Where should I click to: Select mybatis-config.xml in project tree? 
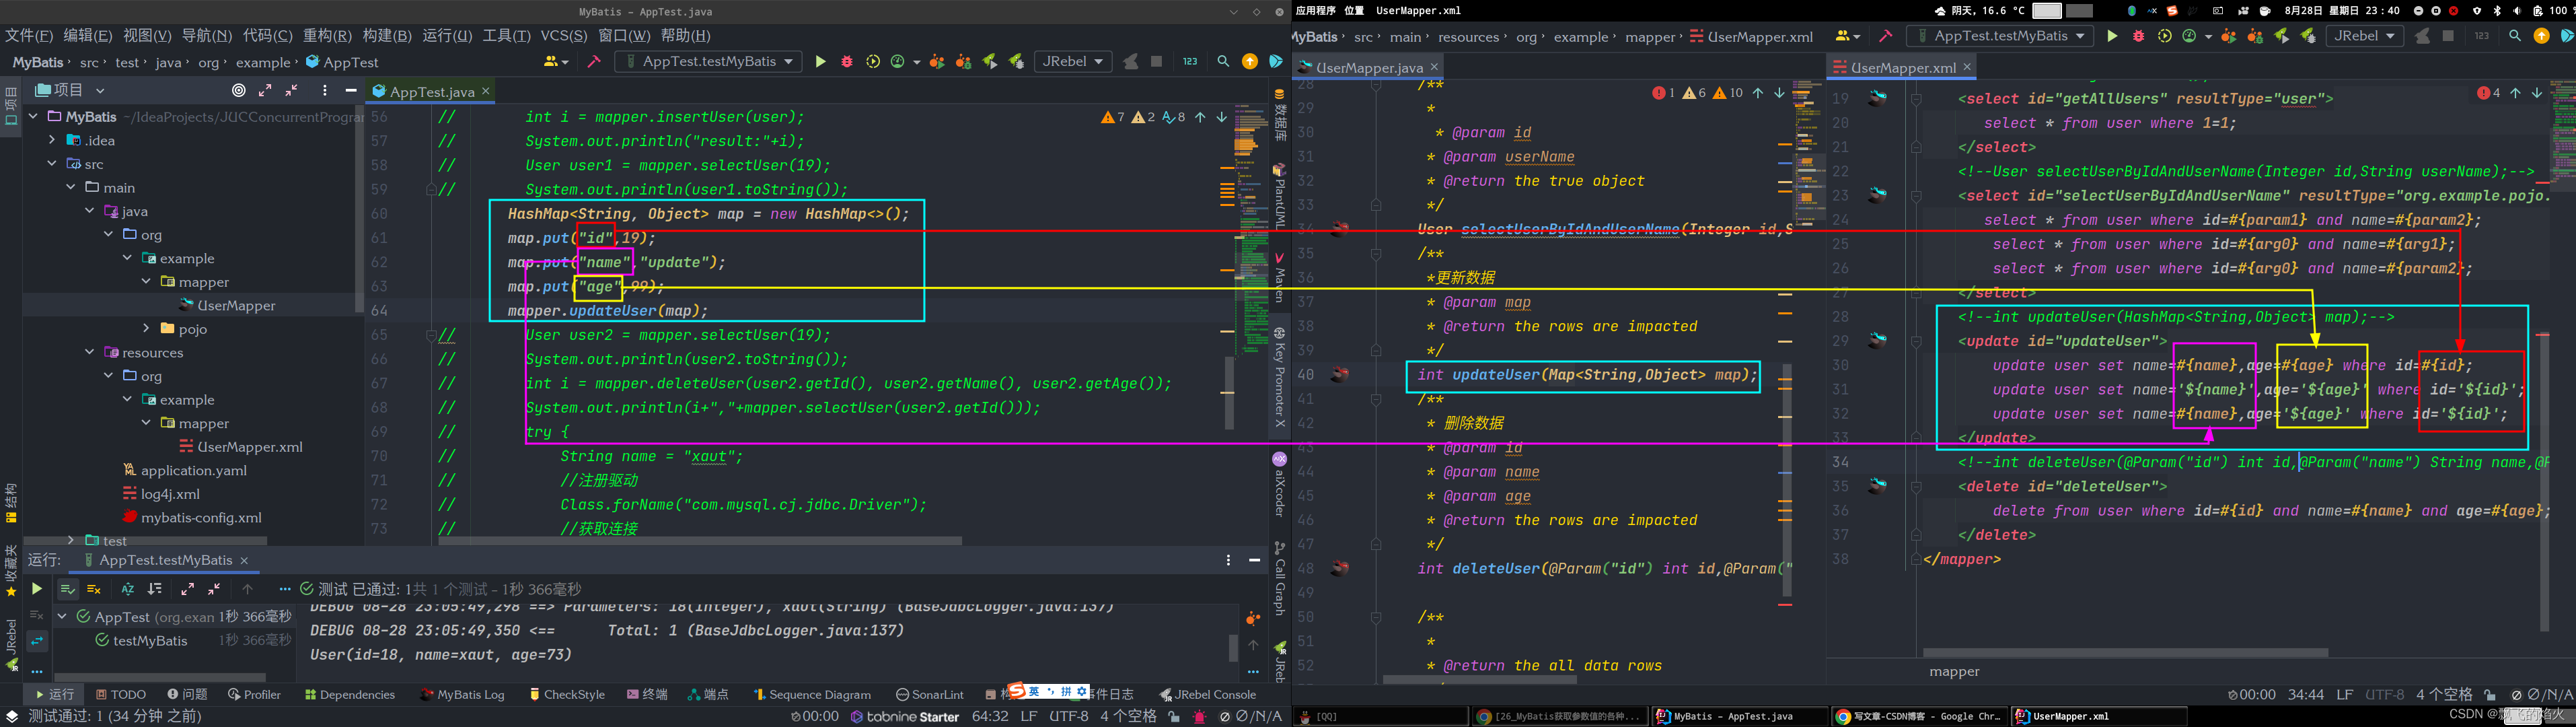tap(192, 517)
